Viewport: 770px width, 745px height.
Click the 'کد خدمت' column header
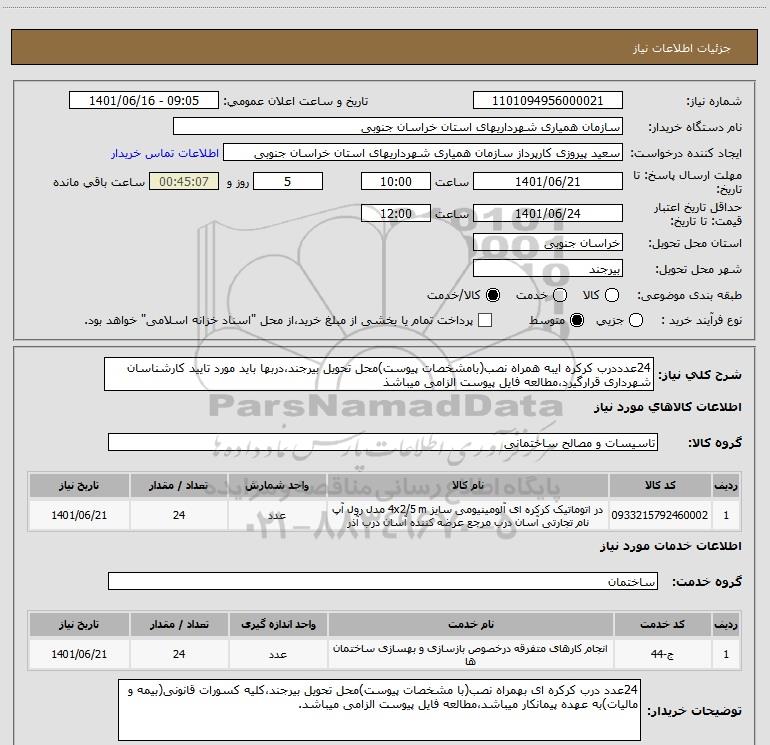[x=662, y=624]
